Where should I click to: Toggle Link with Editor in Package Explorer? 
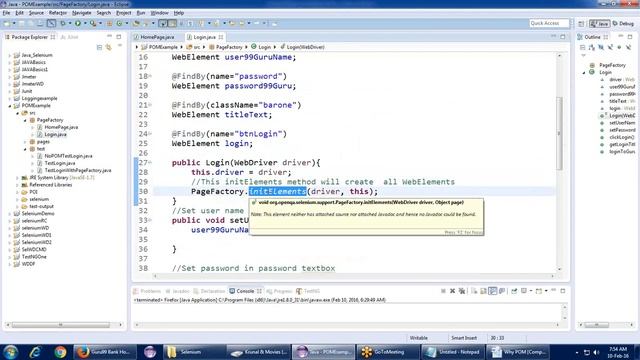click(109, 47)
